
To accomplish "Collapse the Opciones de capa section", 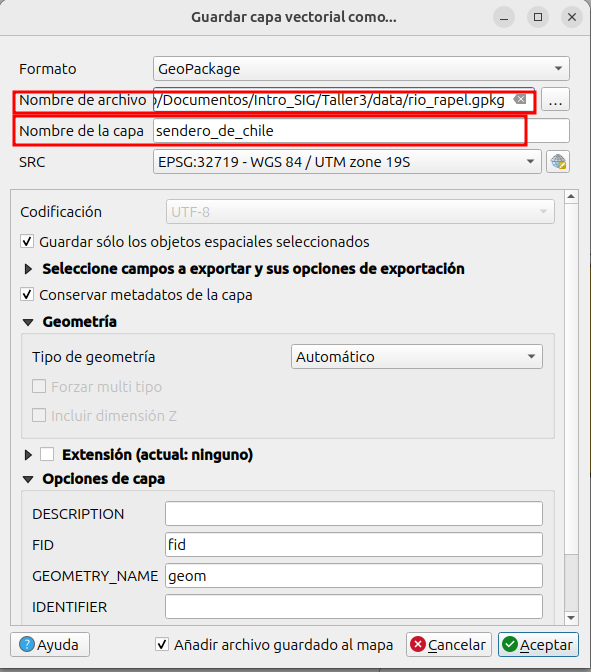I will pos(28,479).
